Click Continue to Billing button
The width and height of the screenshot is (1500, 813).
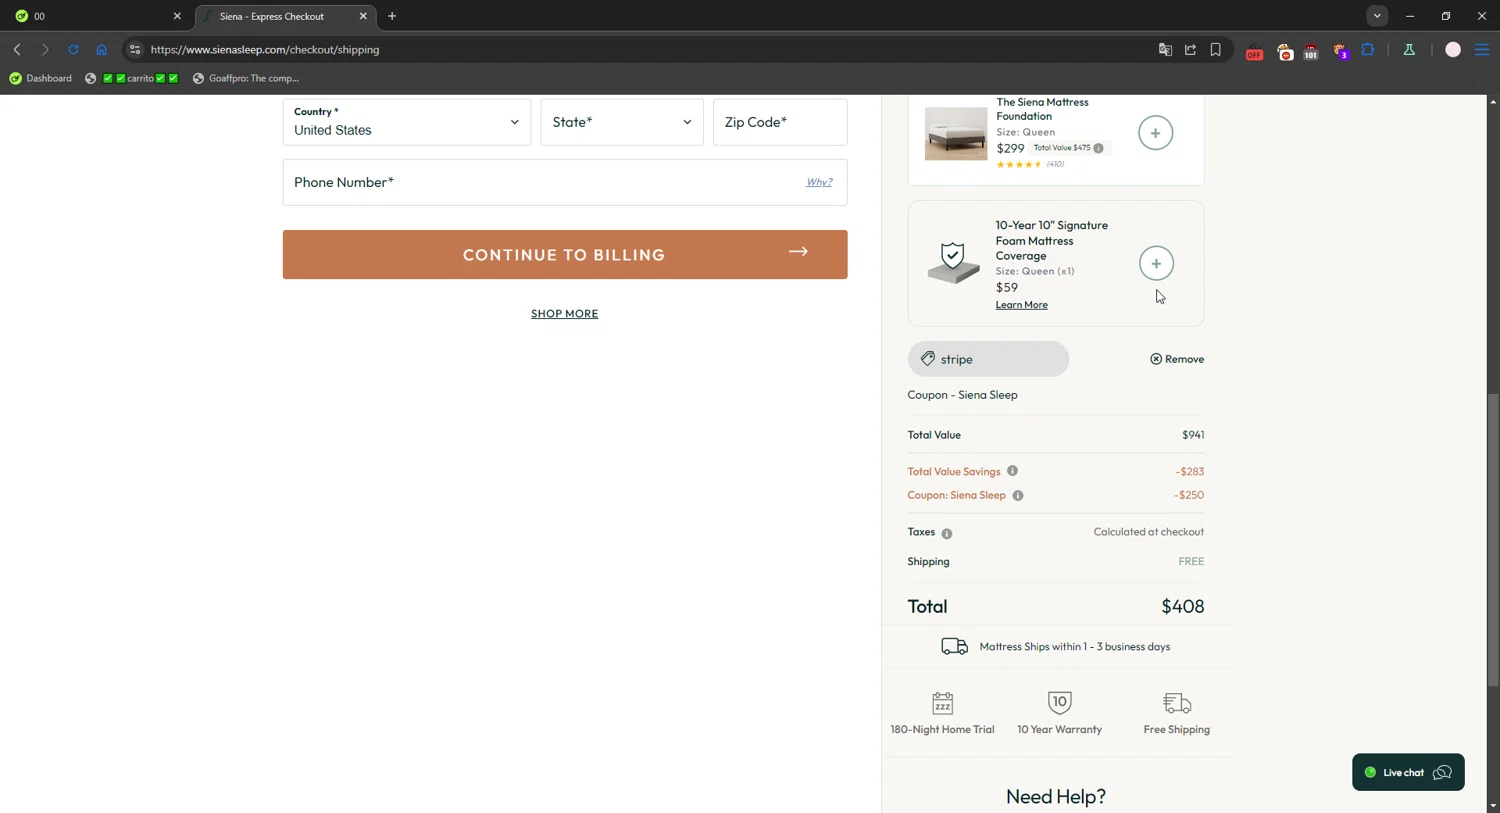pos(565,255)
